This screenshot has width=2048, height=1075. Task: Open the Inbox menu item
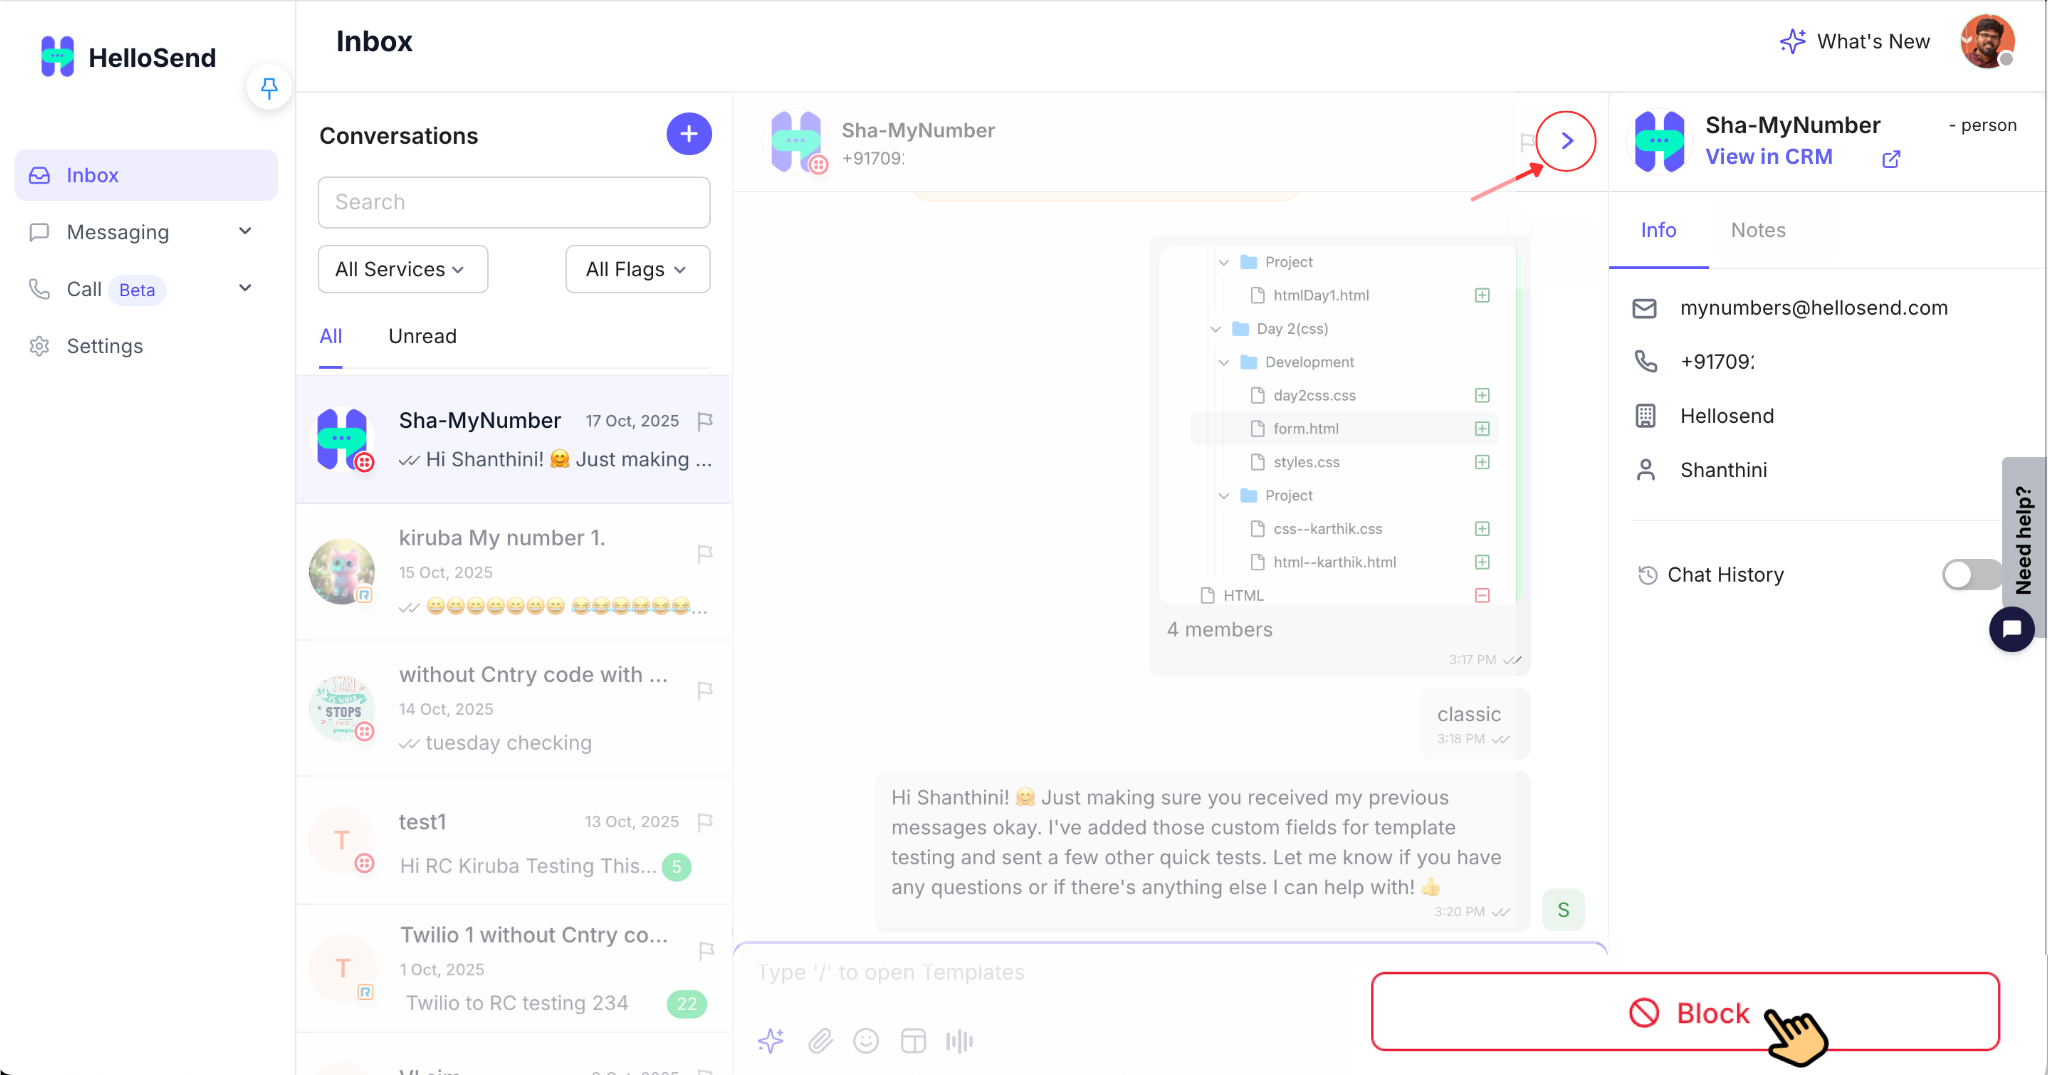pos(146,175)
